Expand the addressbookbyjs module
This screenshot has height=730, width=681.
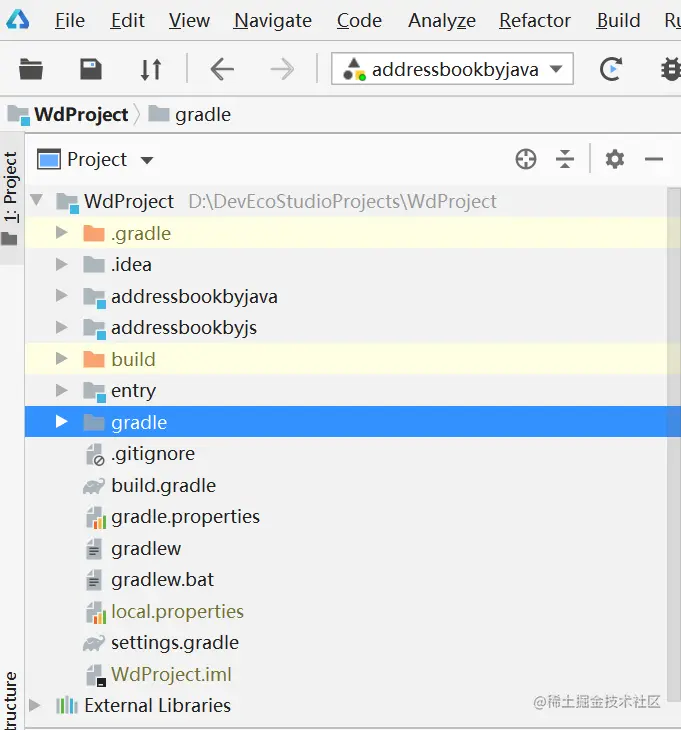pyautogui.click(x=61, y=327)
